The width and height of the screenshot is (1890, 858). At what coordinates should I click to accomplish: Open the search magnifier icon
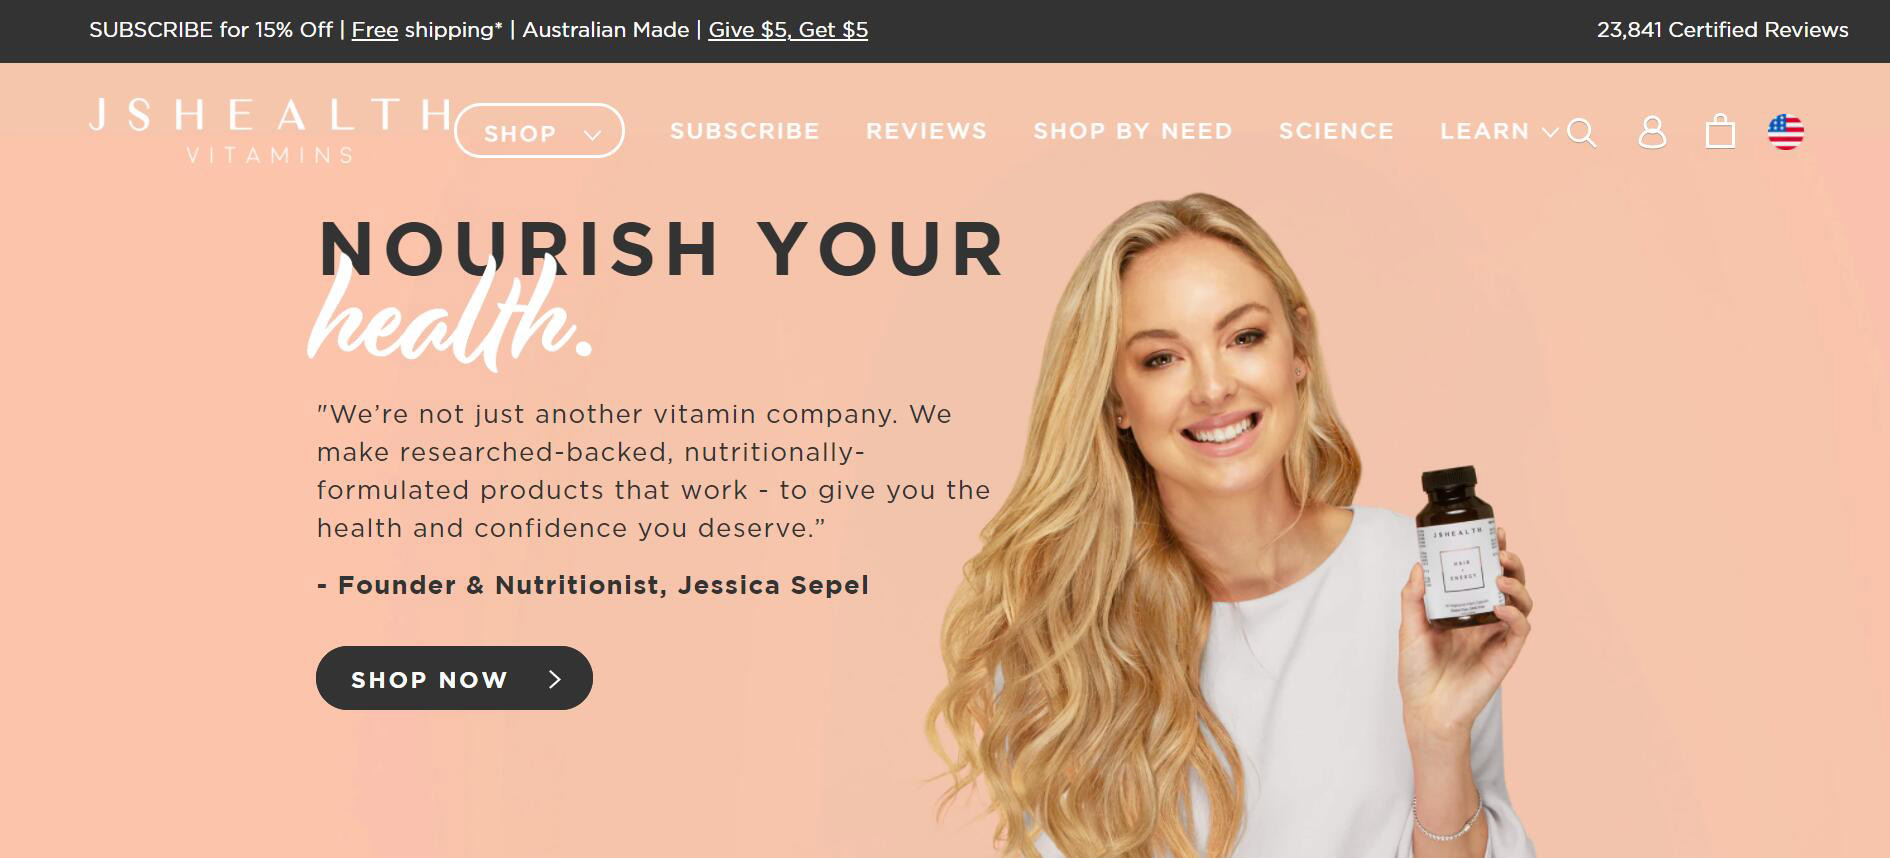pos(1581,132)
